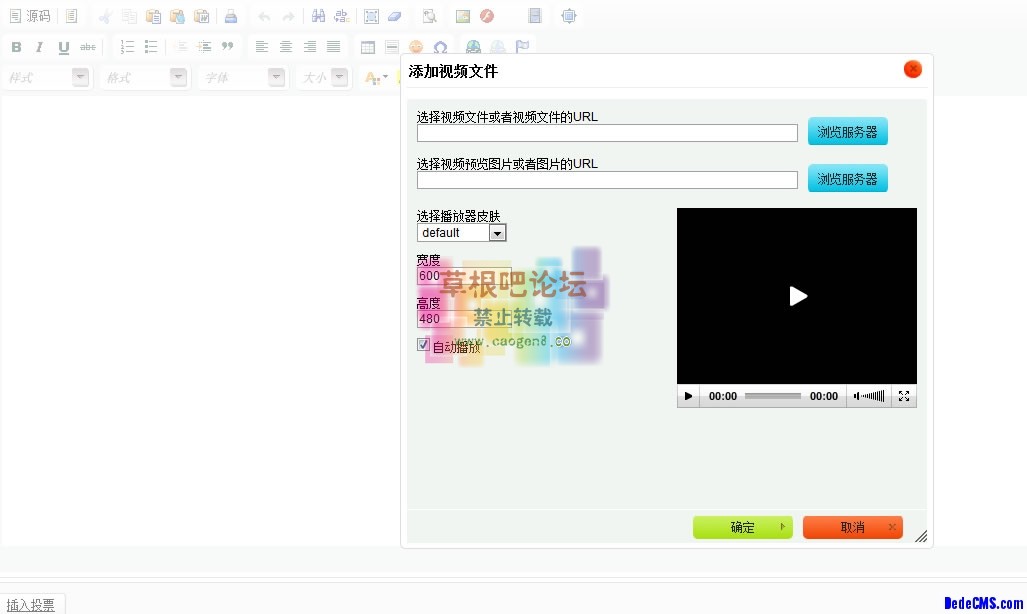Expand the 样式 style dropdown
The width and height of the screenshot is (1027, 614).
click(x=80, y=77)
